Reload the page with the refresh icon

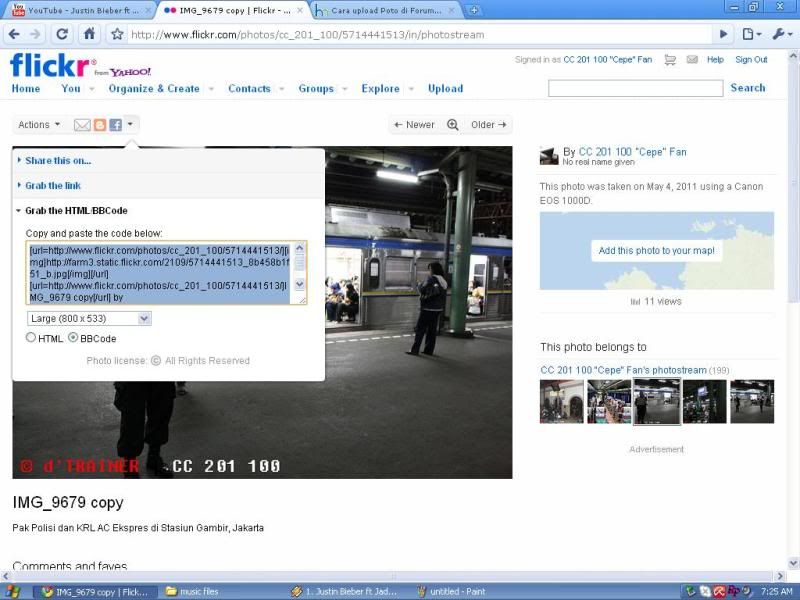(x=62, y=34)
